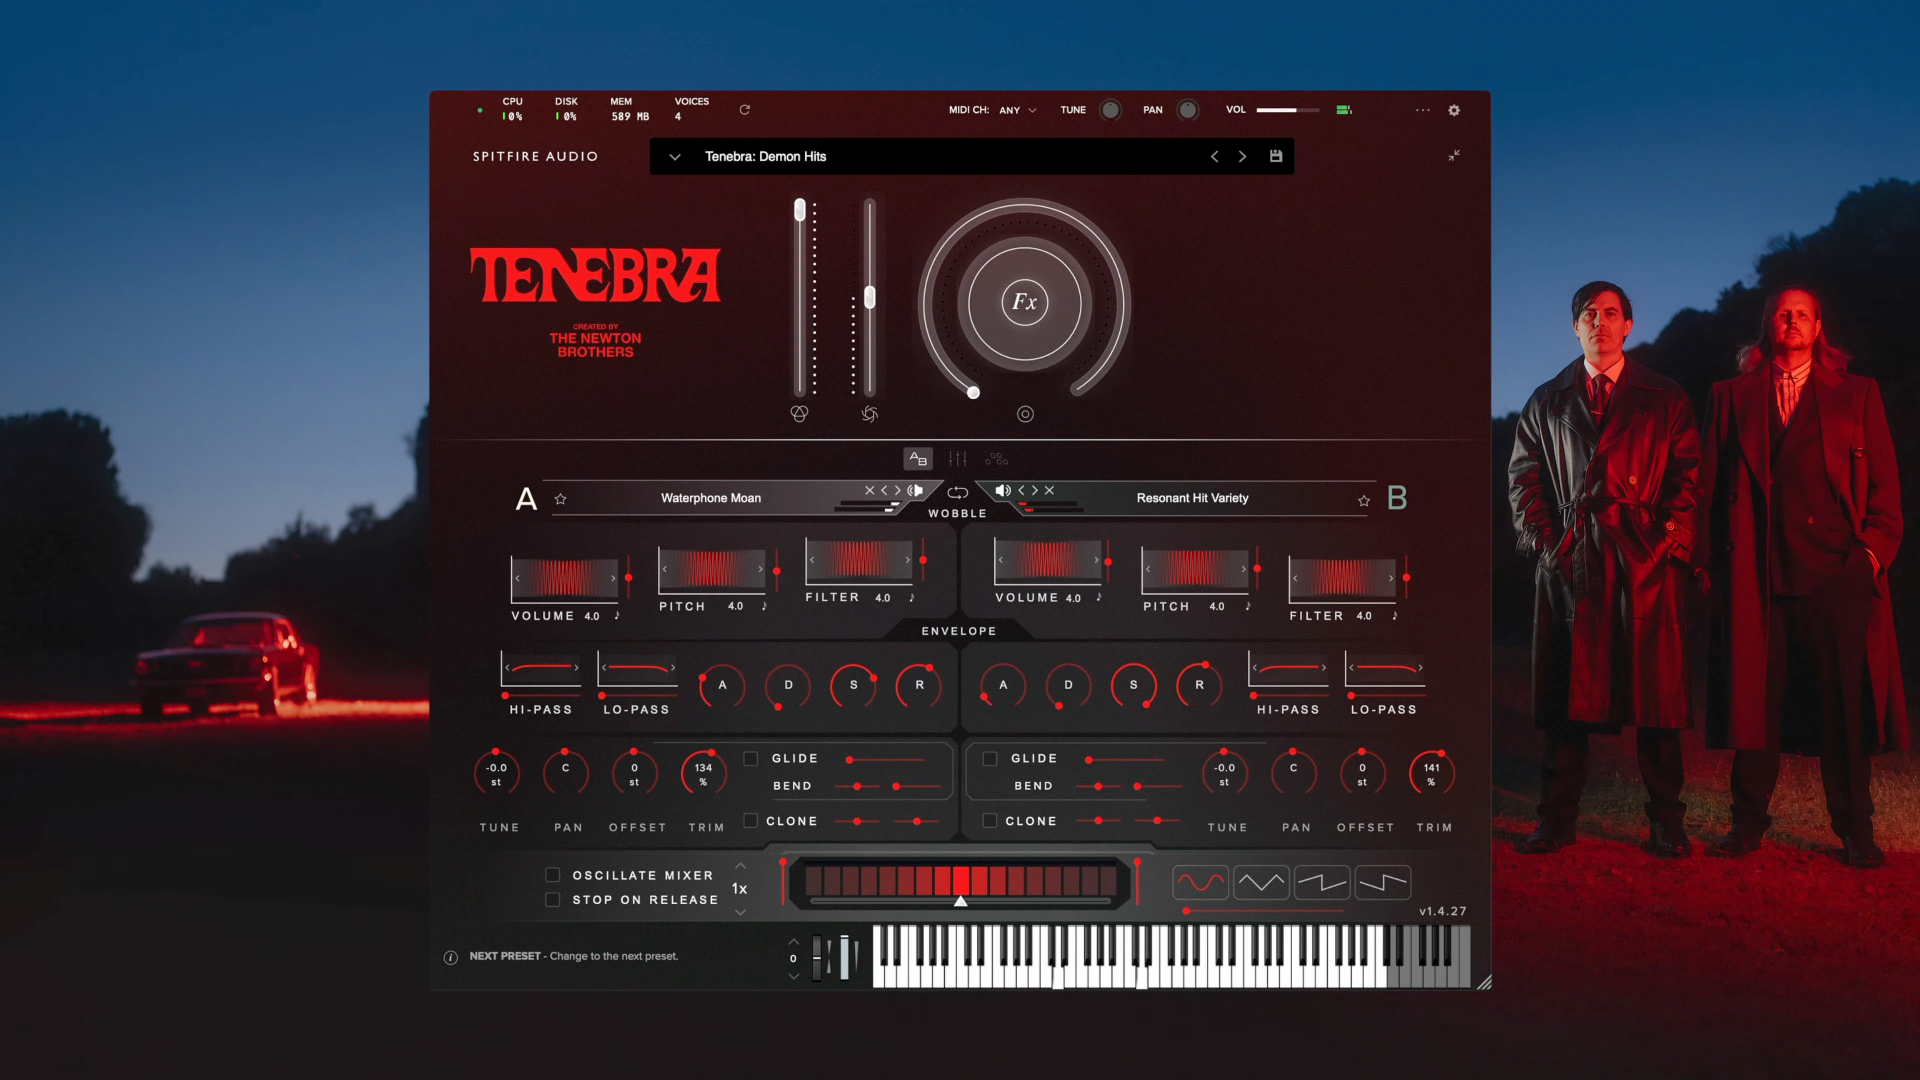Enable Glide on layer A
Viewport: 1920px width, 1080px height.
pos(751,758)
